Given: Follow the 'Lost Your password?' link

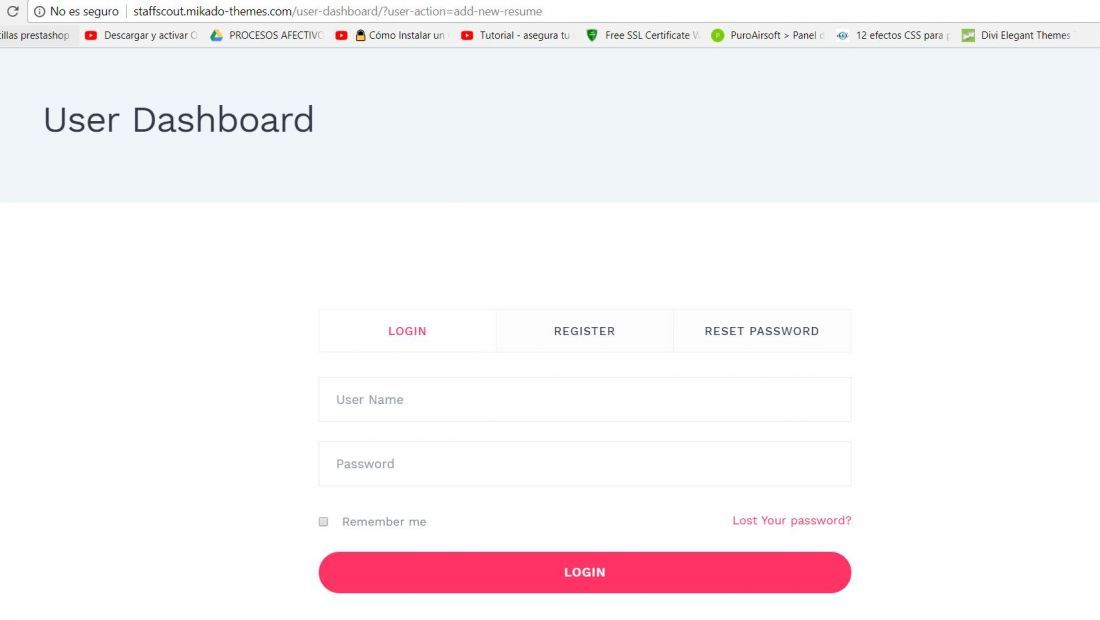Looking at the screenshot, I should coord(792,520).
